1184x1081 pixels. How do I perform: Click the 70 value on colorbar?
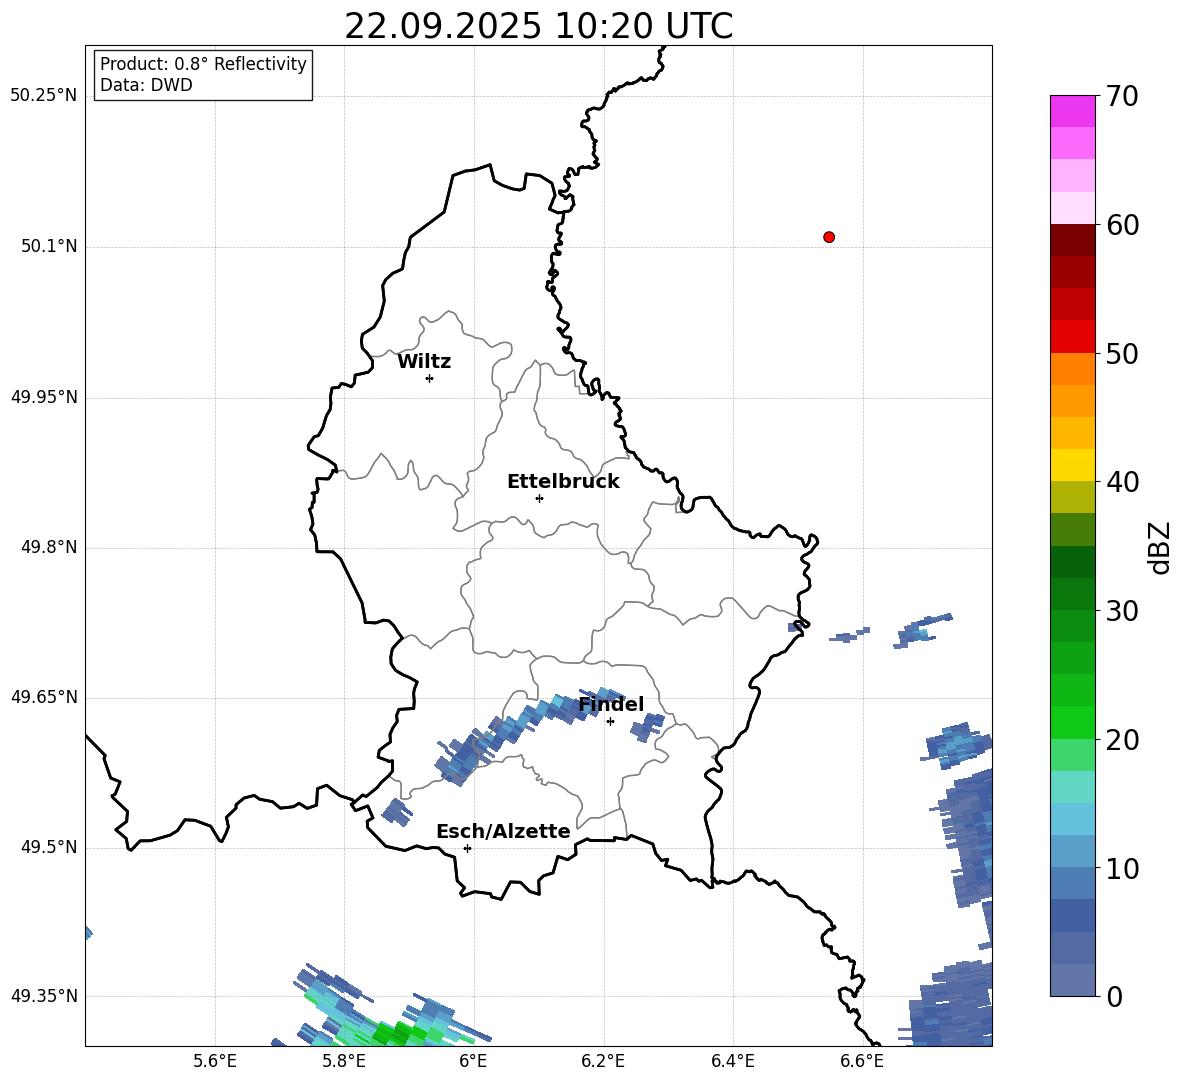pos(1122,96)
